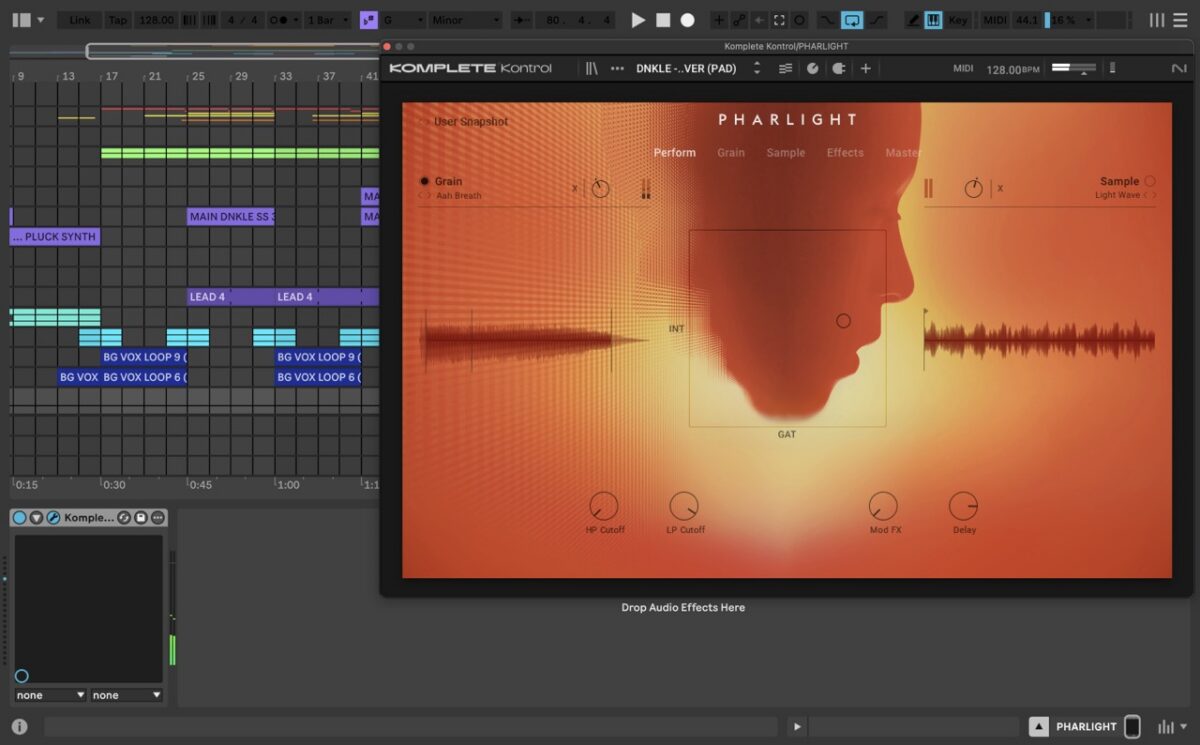Click the wrench icon on the Komplete device
Screen dimensions: 1200x745
coord(53,517)
